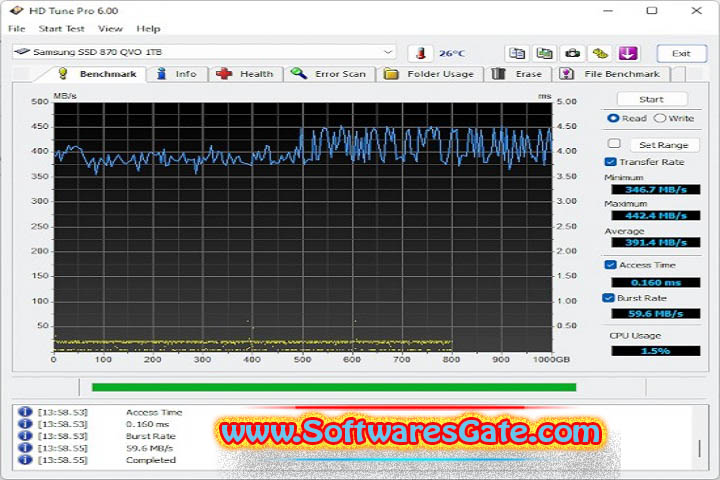Click the Start benchmark button

point(652,99)
